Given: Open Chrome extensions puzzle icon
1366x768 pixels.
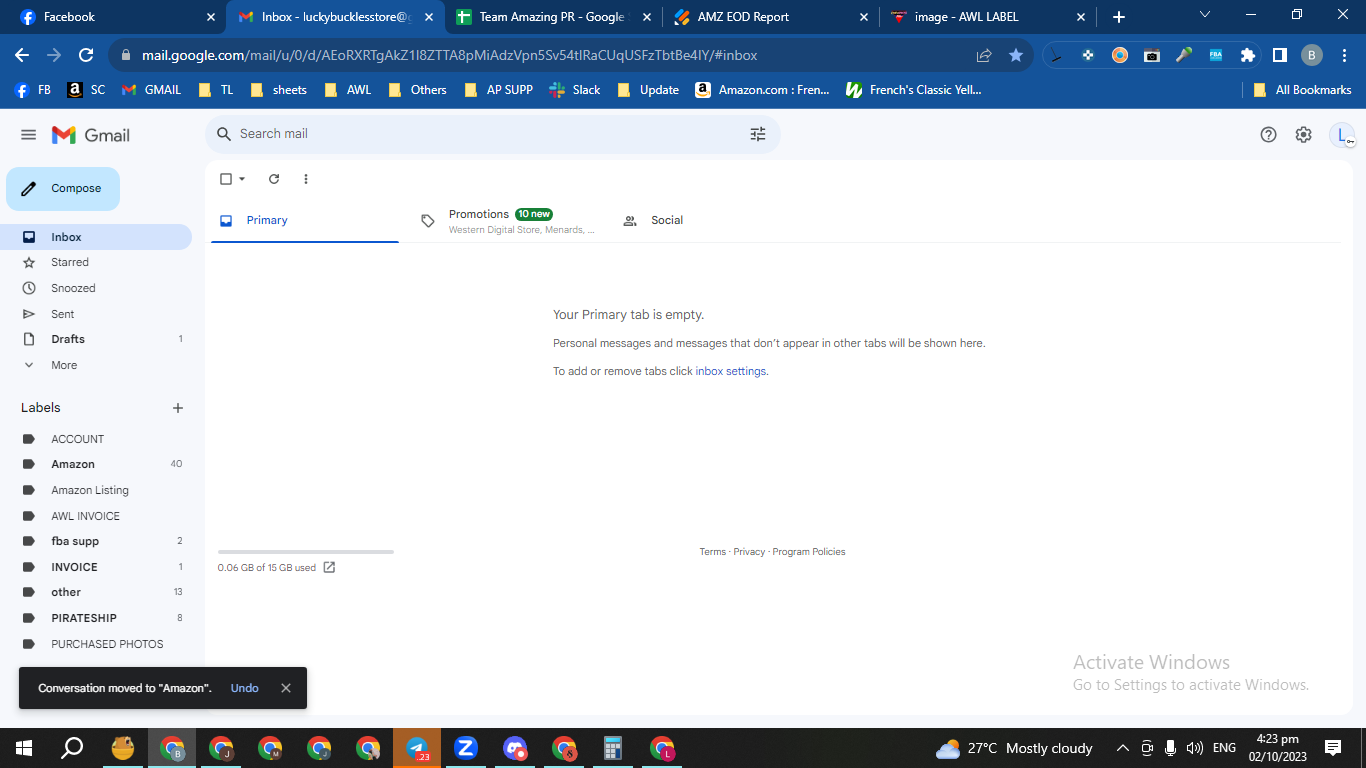Looking at the screenshot, I should tap(1247, 55).
